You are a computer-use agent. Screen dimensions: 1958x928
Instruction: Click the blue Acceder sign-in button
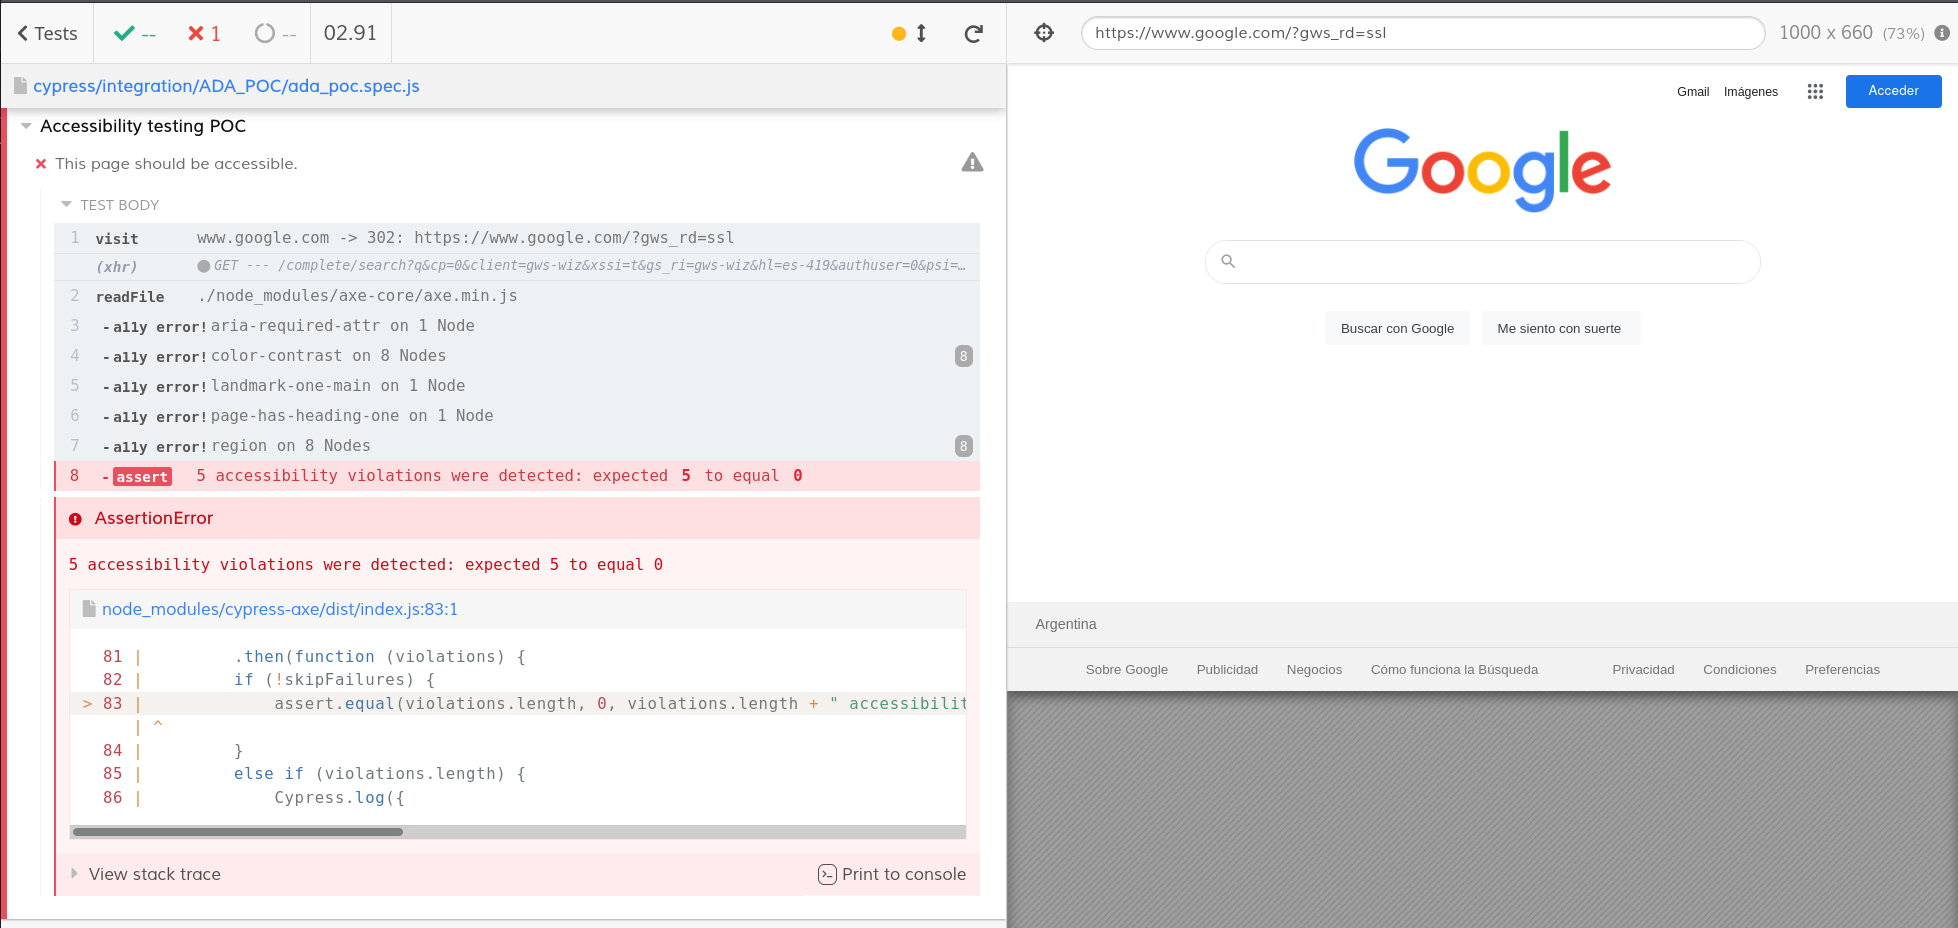(1893, 91)
